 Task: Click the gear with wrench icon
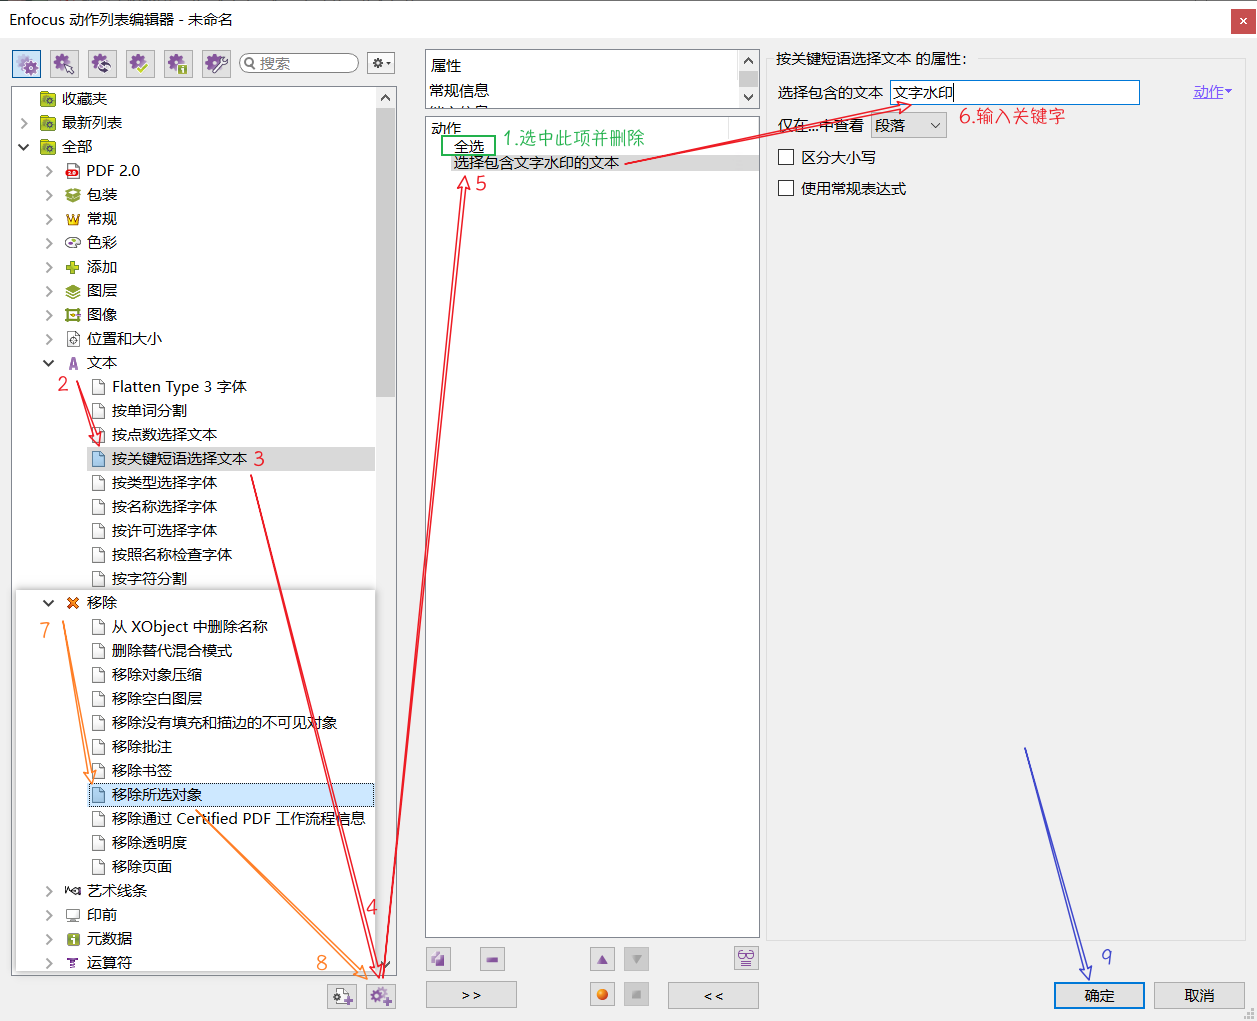click(216, 64)
